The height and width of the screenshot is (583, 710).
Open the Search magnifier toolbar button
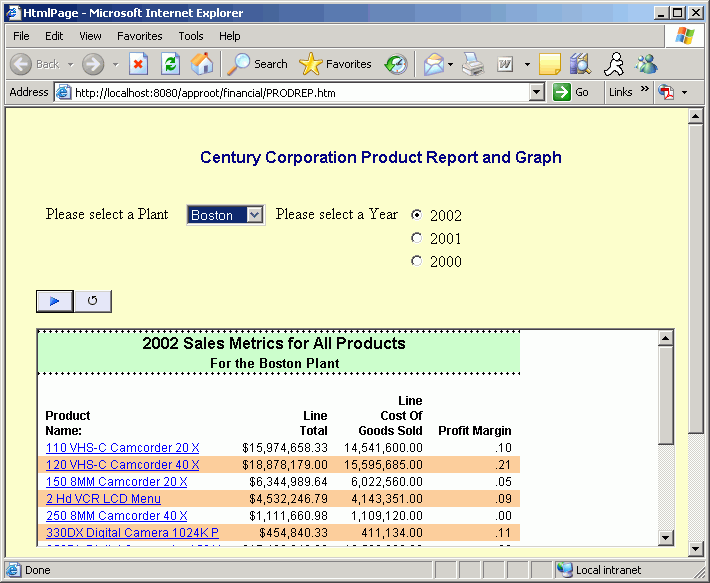click(257, 64)
